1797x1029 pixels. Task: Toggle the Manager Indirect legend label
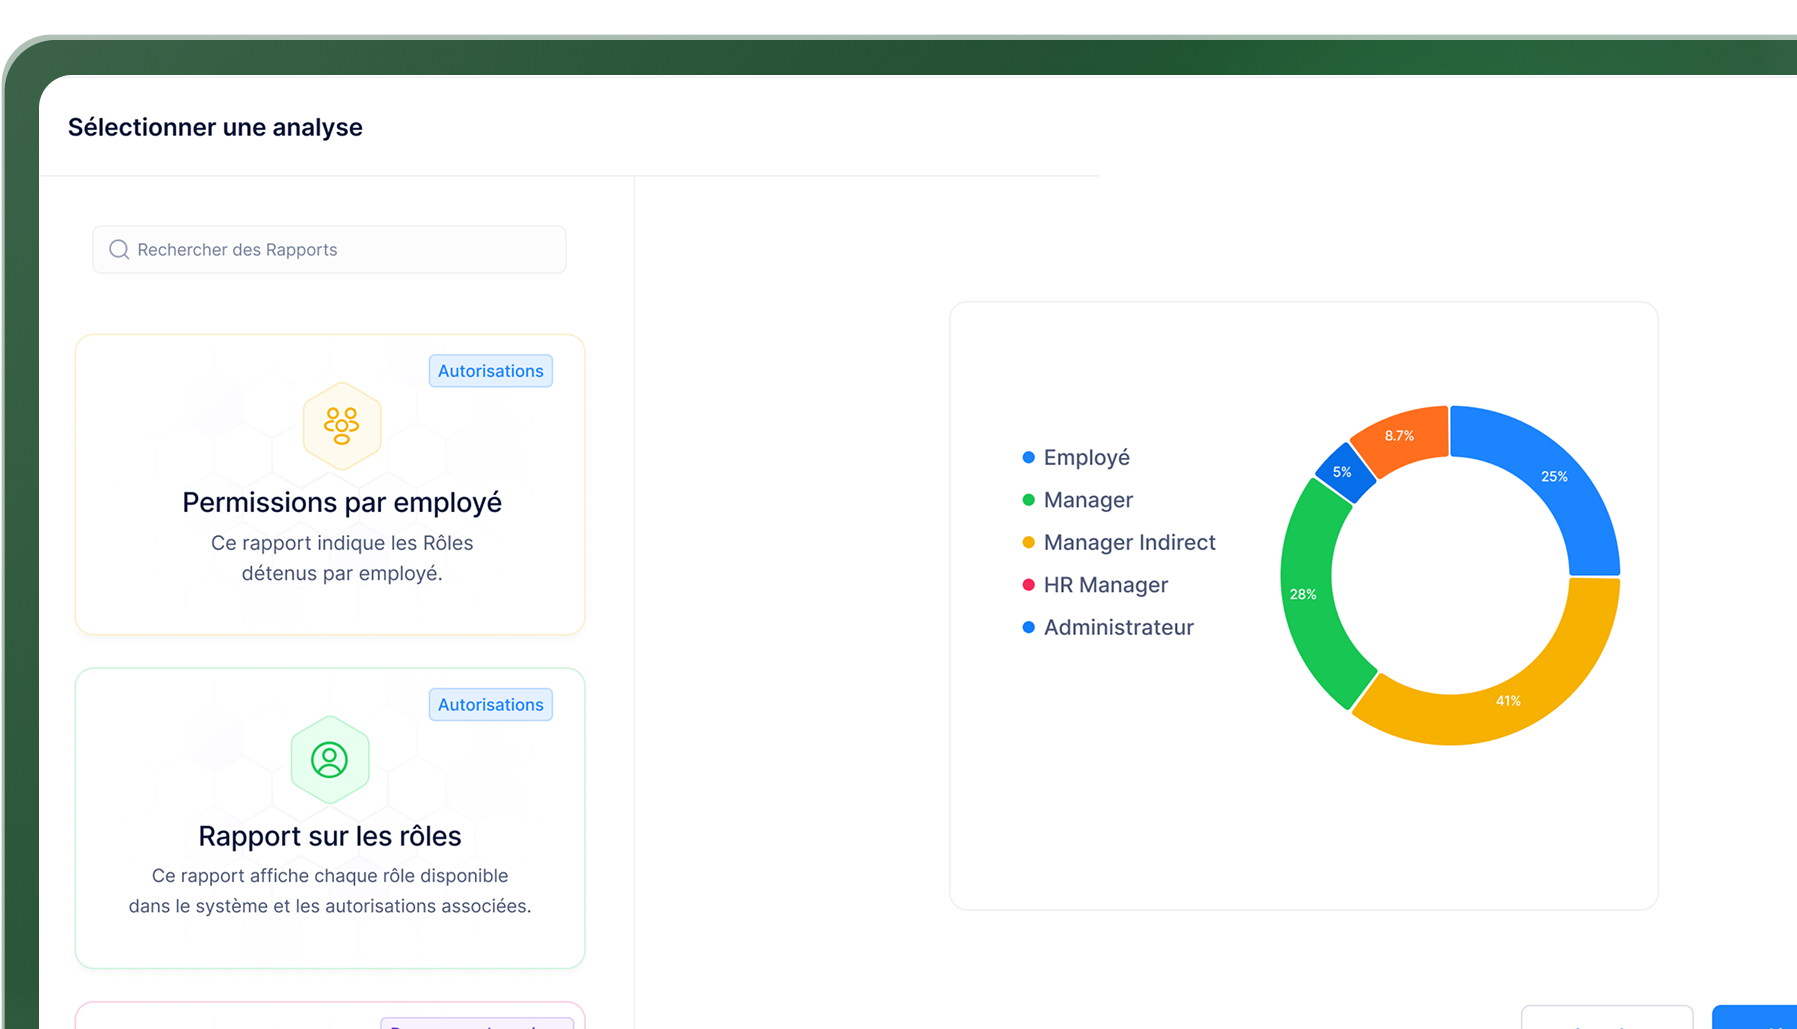coord(1129,542)
